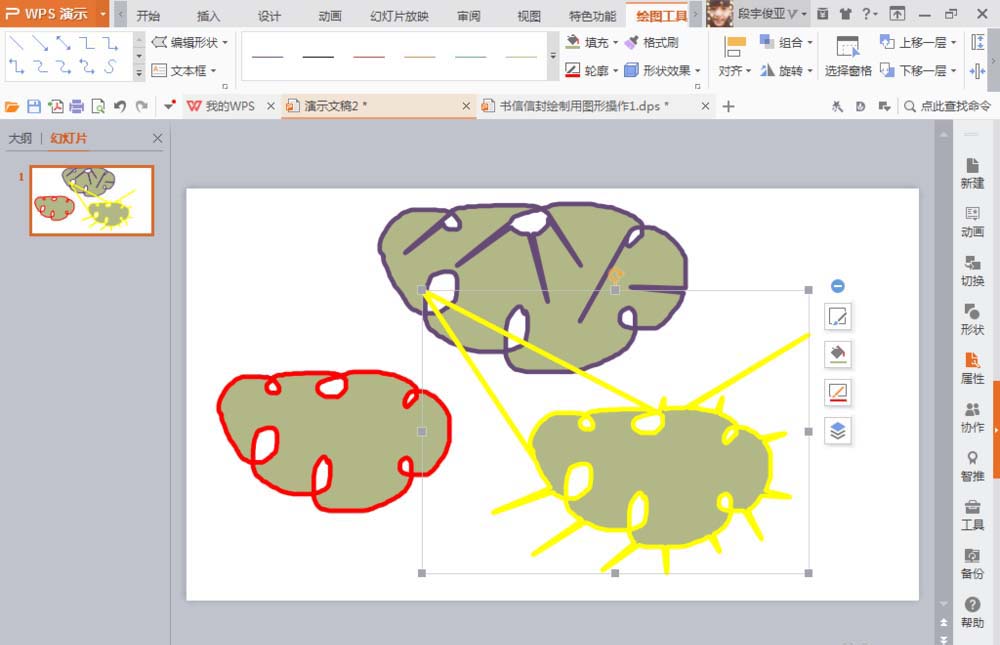Select slide 1 thumbnail in panel
Screen dimensions: 1000x645
click(x=91, y=200)
